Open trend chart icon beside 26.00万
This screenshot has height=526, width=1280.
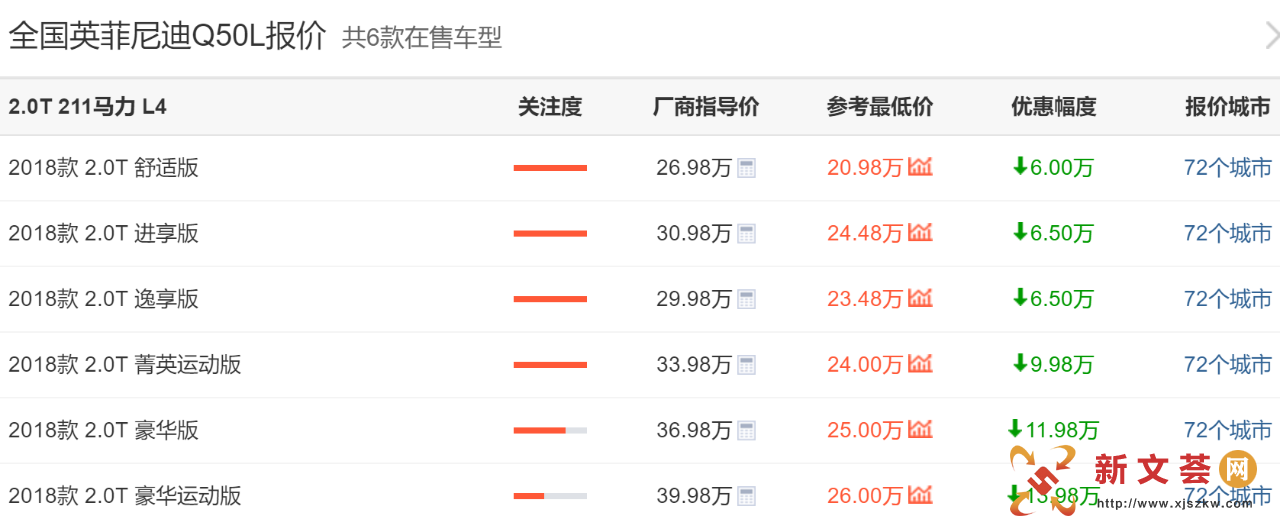(920, 495)
